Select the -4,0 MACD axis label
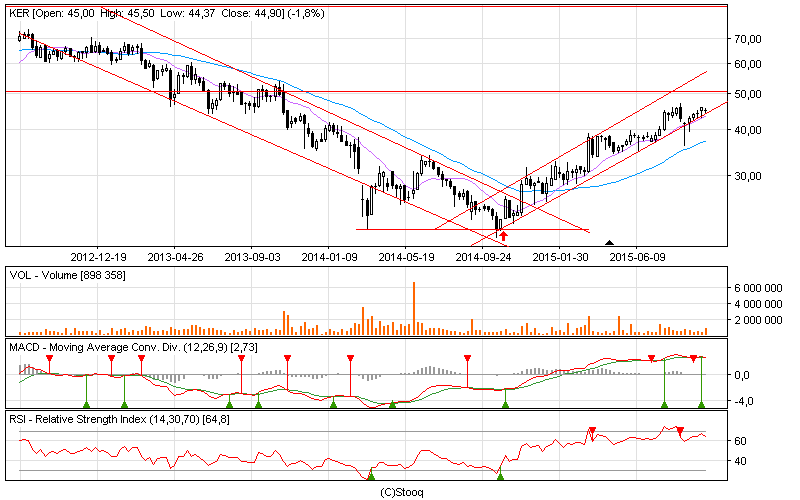This screenshot has height=500, width=800. pos(742,402)
